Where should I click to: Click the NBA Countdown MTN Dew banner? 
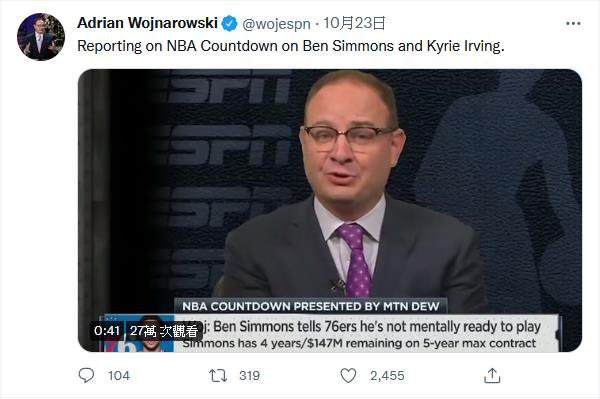(x=311, y=306)
